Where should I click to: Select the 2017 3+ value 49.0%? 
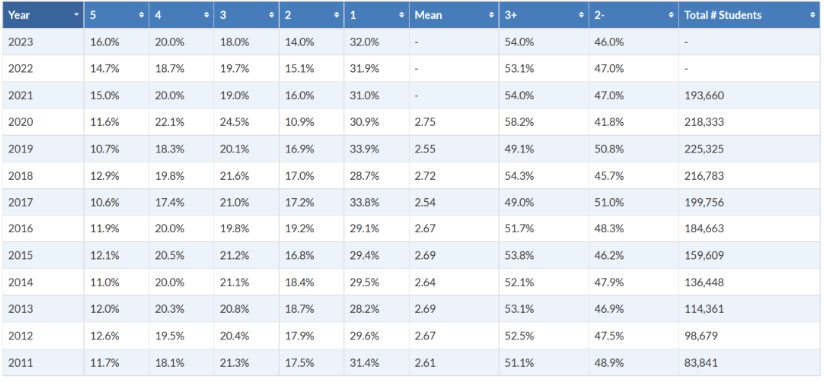point(519,202)
